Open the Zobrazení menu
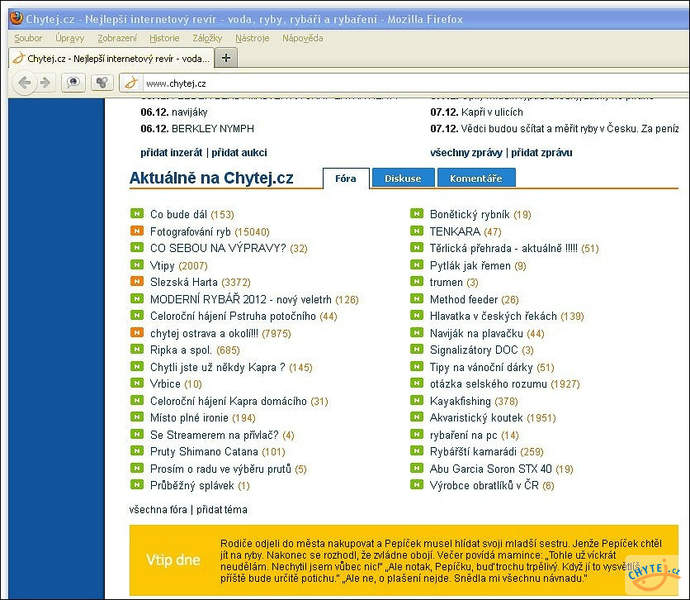 pos(117,38)
